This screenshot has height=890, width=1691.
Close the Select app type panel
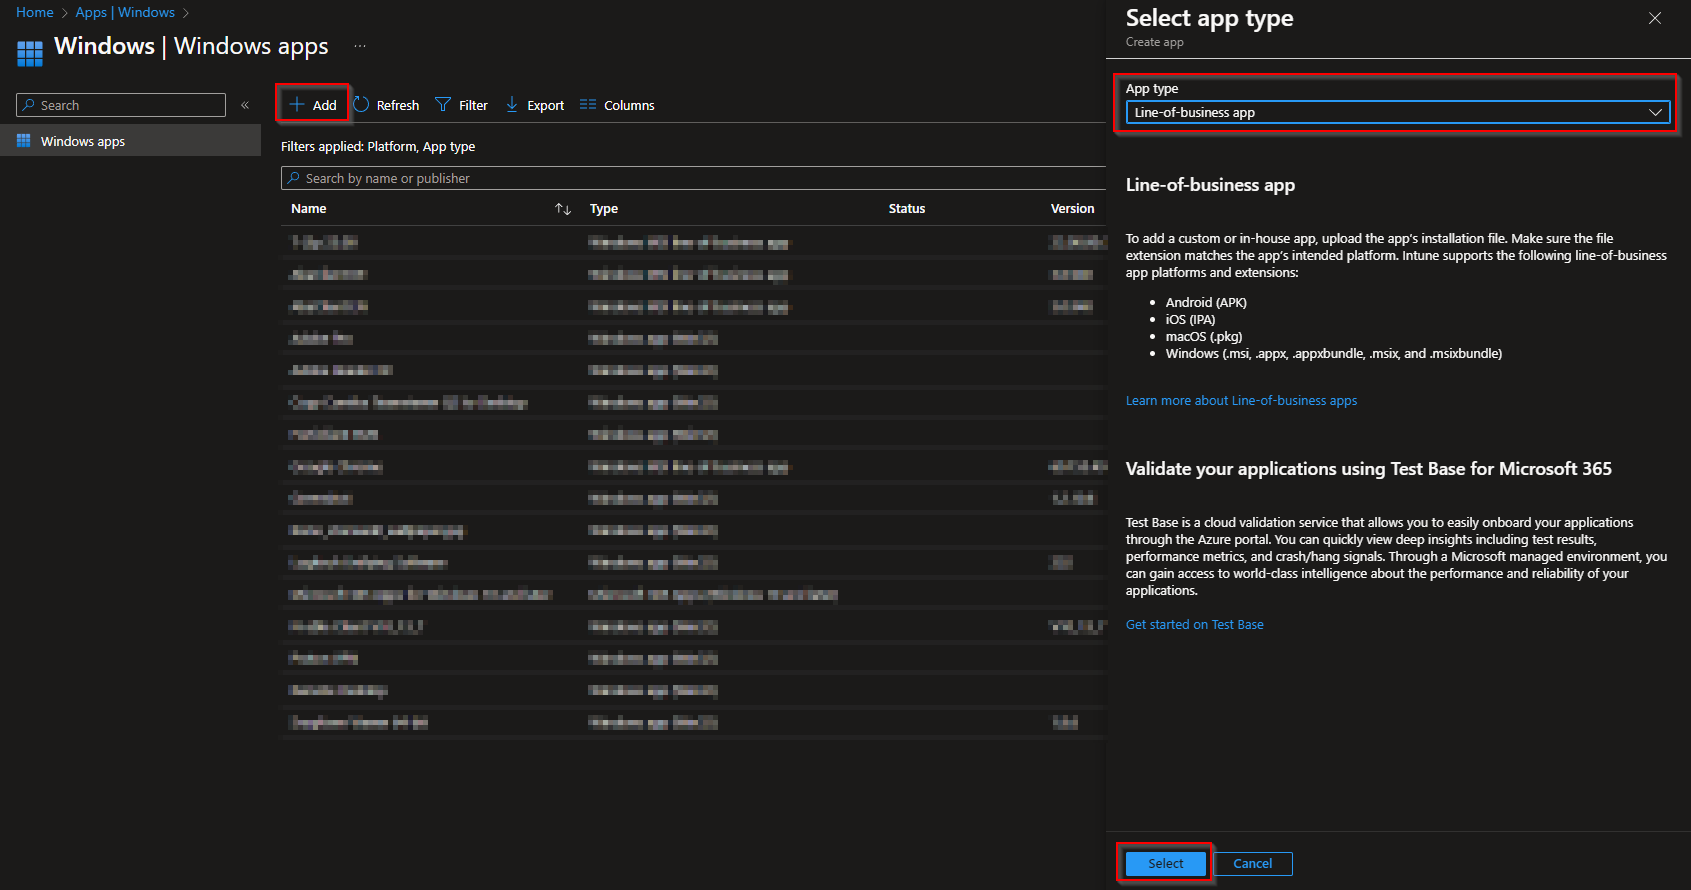point(1655,18)
